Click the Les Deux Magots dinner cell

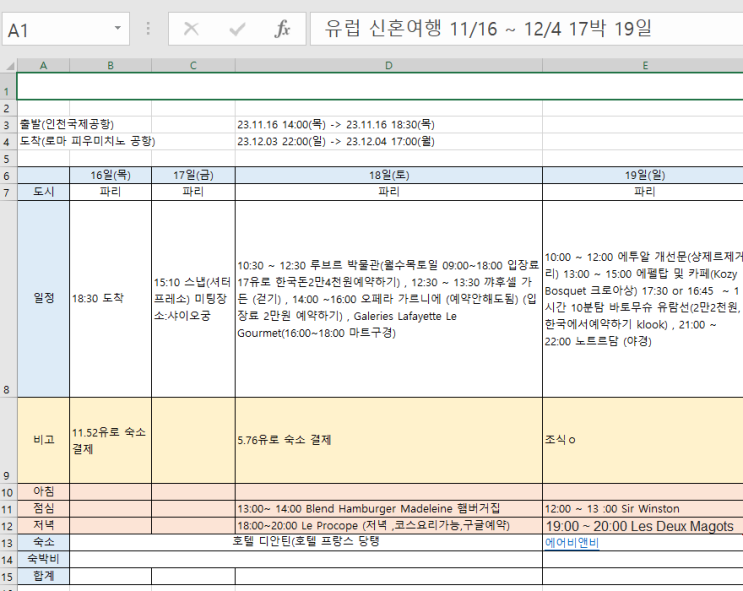click(643, 525)
